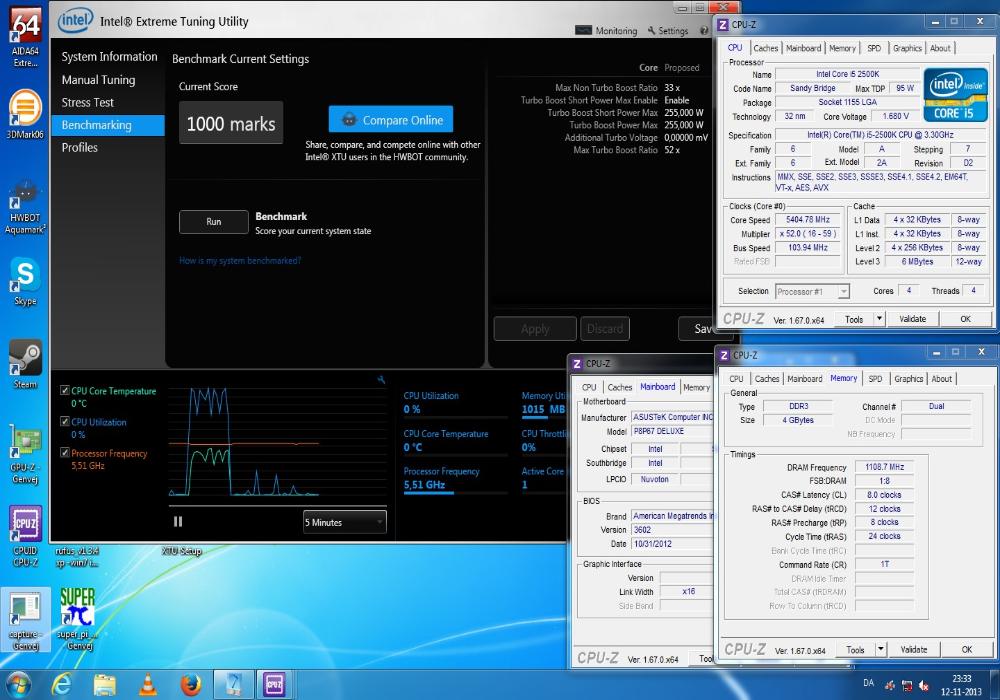The image size is (1000, 700).
Task: Click the system tray clock 23:33
Action: pos(961,678)
